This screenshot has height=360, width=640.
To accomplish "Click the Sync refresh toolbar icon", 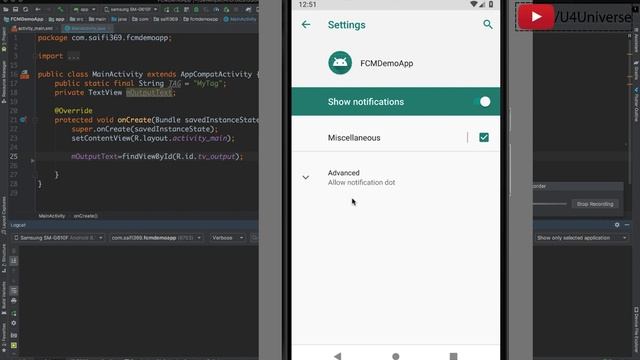I will (25, 9).
